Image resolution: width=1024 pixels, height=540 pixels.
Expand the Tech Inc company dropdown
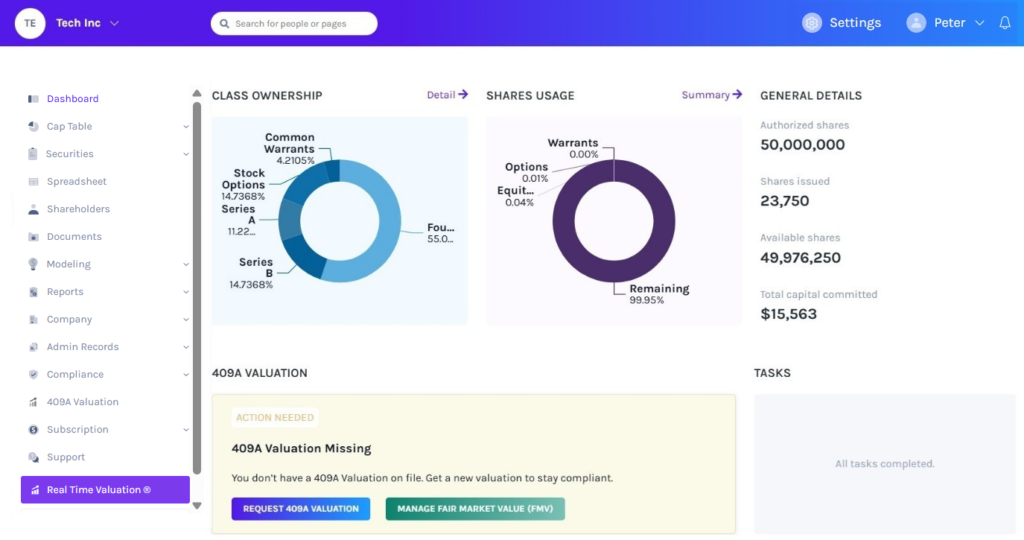[x=114, y=23]
